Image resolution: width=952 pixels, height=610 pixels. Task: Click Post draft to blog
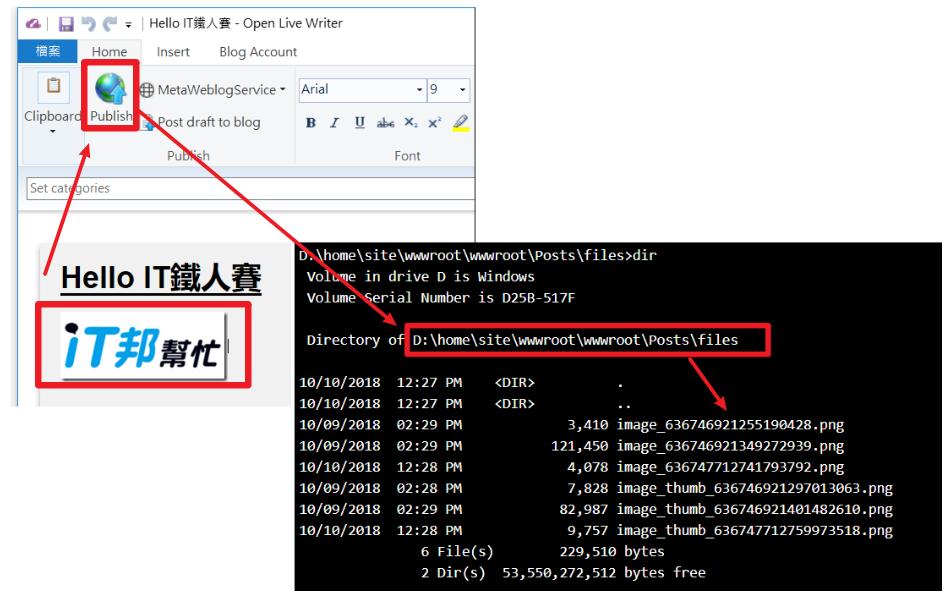point(202,122)
